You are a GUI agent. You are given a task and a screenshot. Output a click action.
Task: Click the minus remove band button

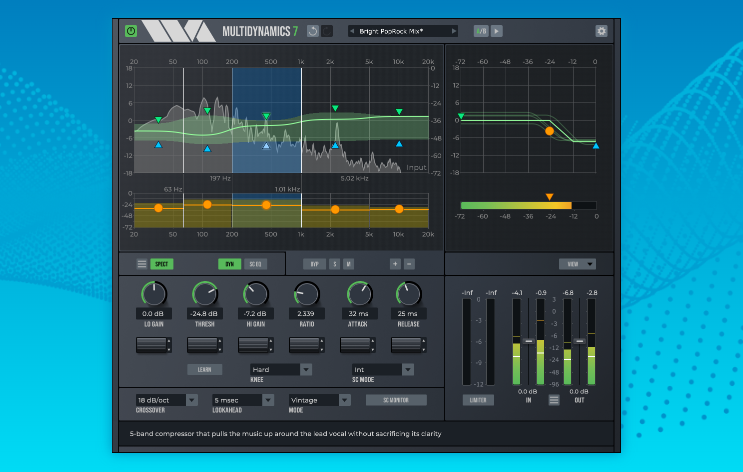tap(409, 264)
